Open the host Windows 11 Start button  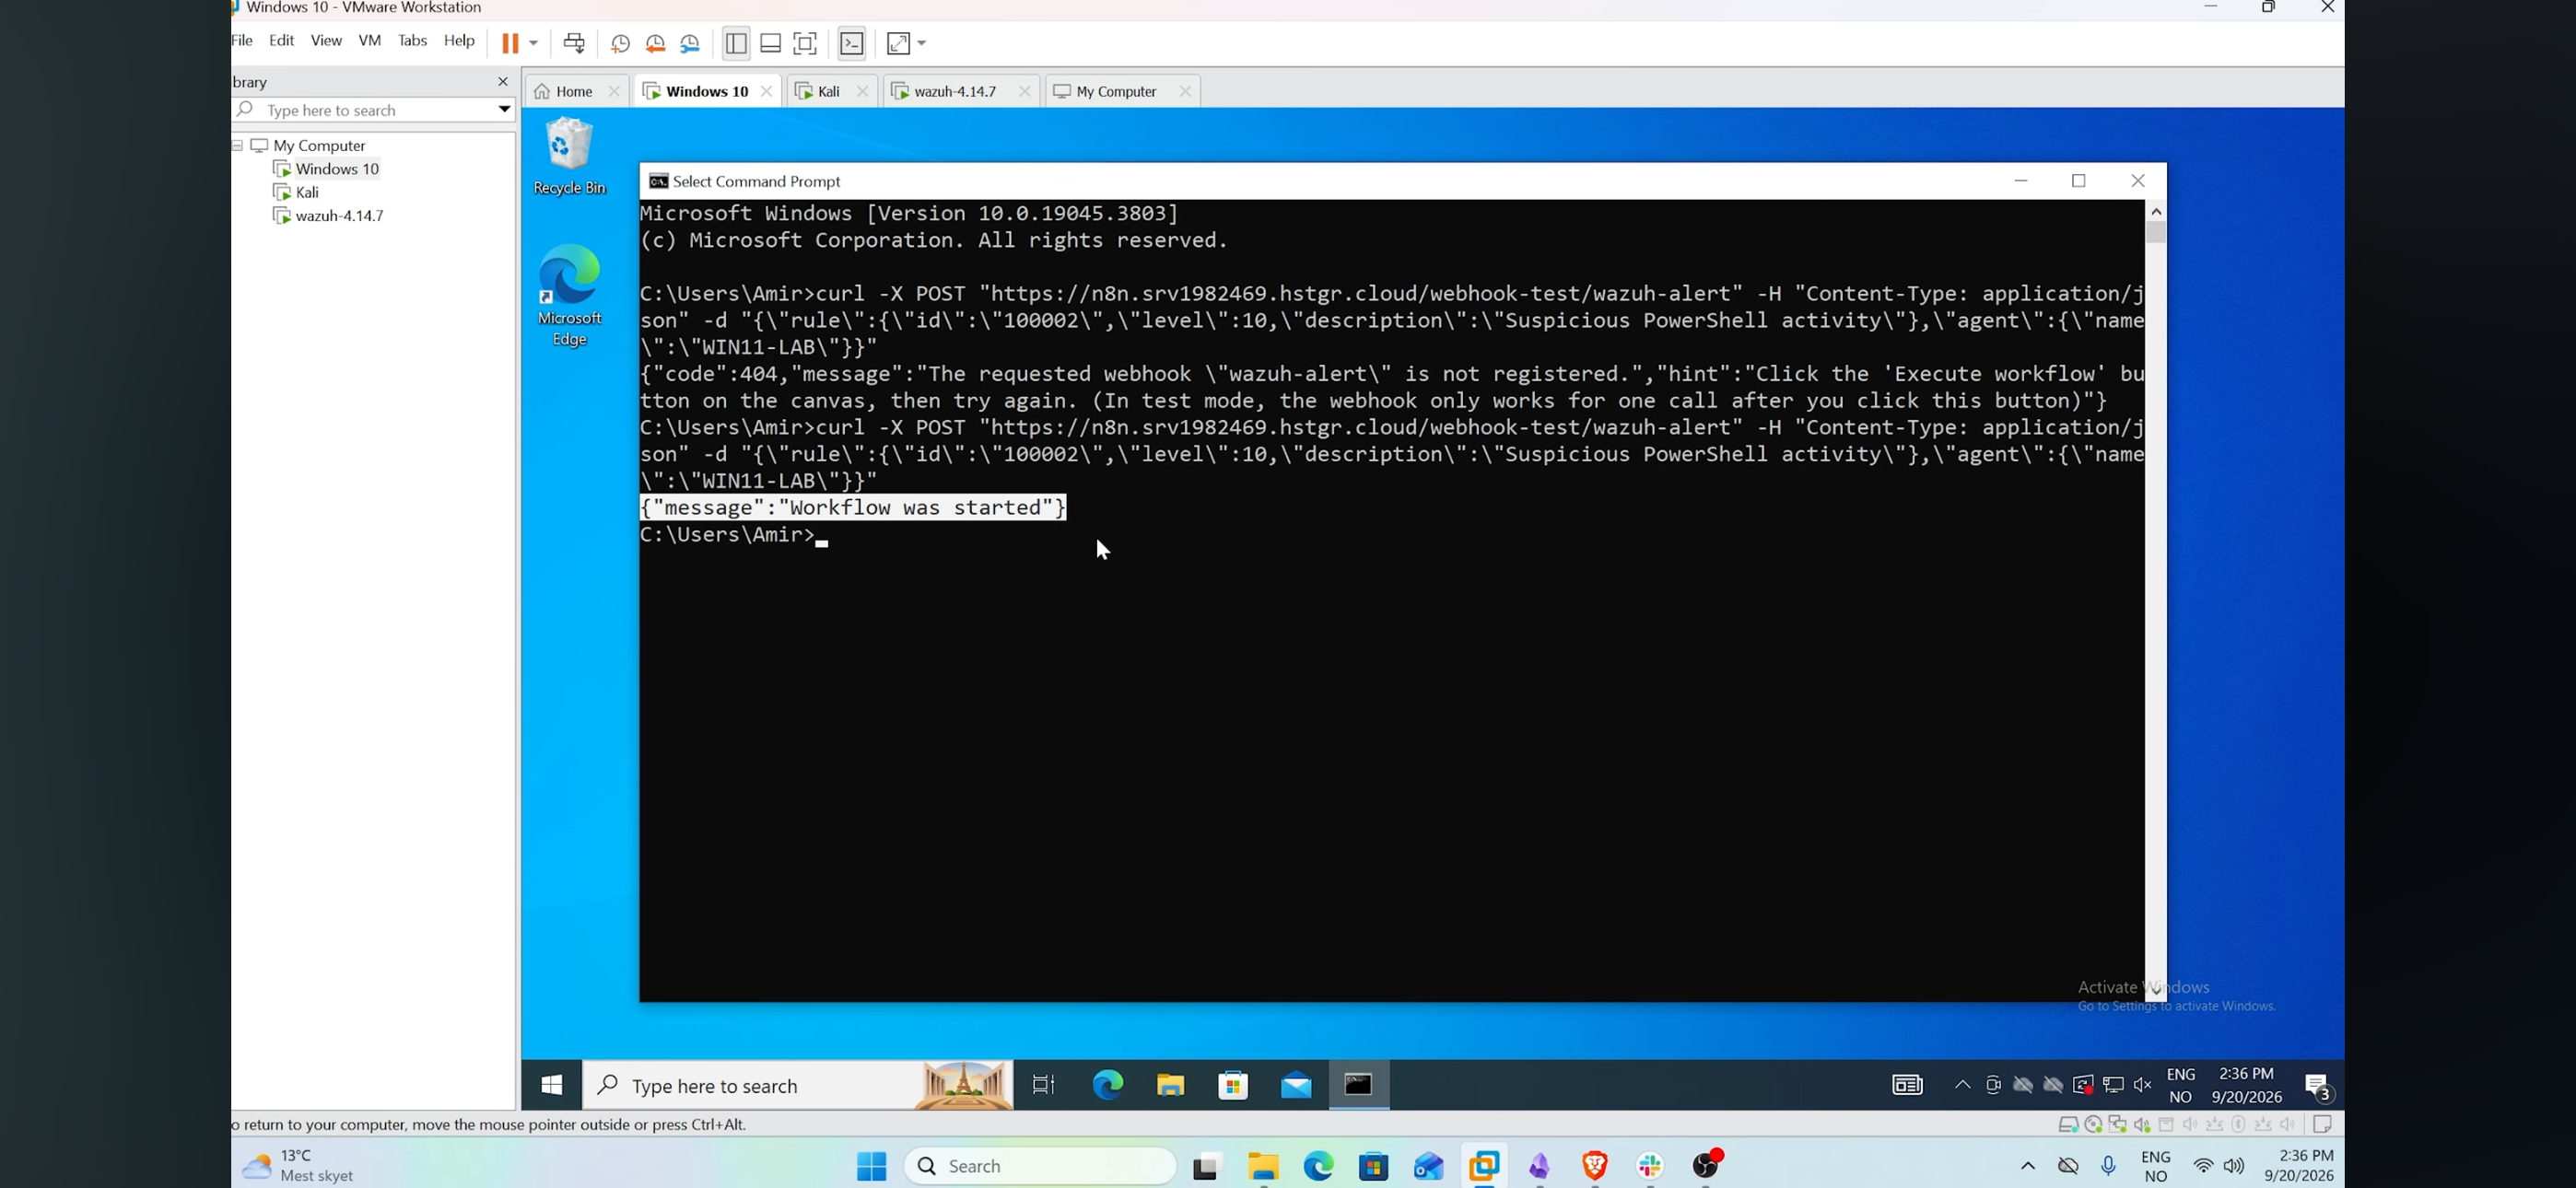click(872, 1166)
